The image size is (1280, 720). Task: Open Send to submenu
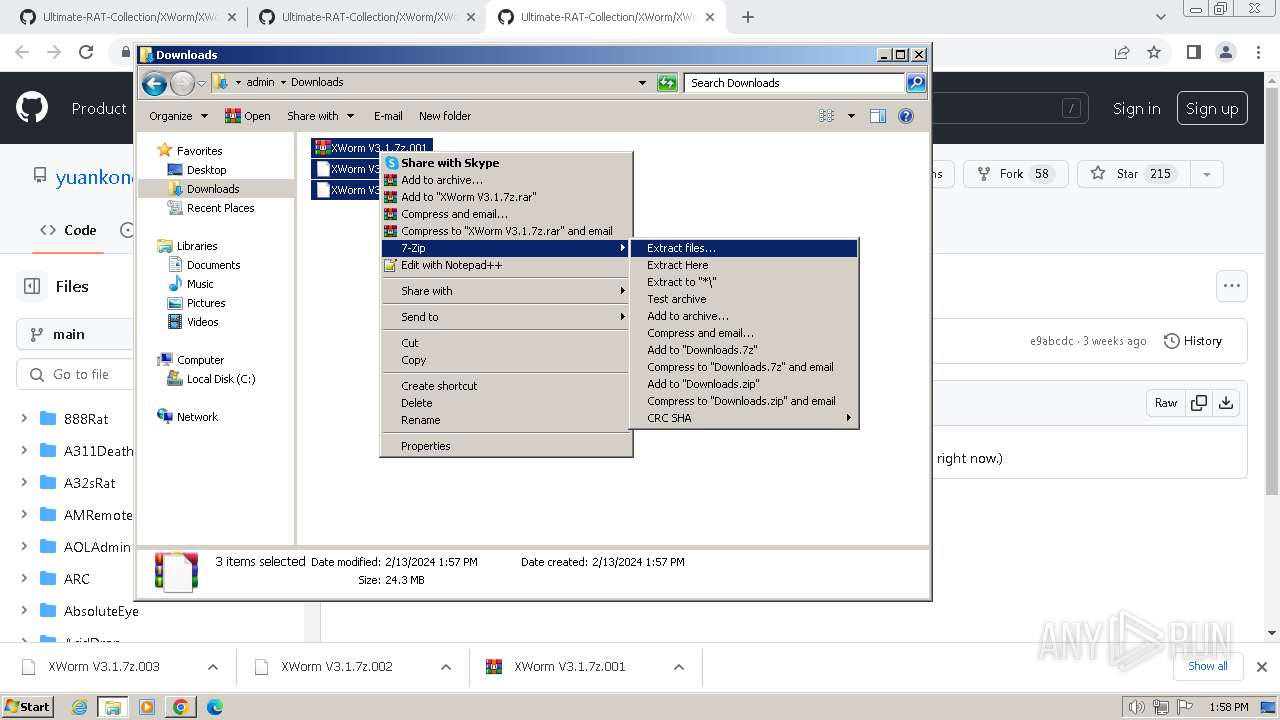pyautogui.click(x=506, y=317)
